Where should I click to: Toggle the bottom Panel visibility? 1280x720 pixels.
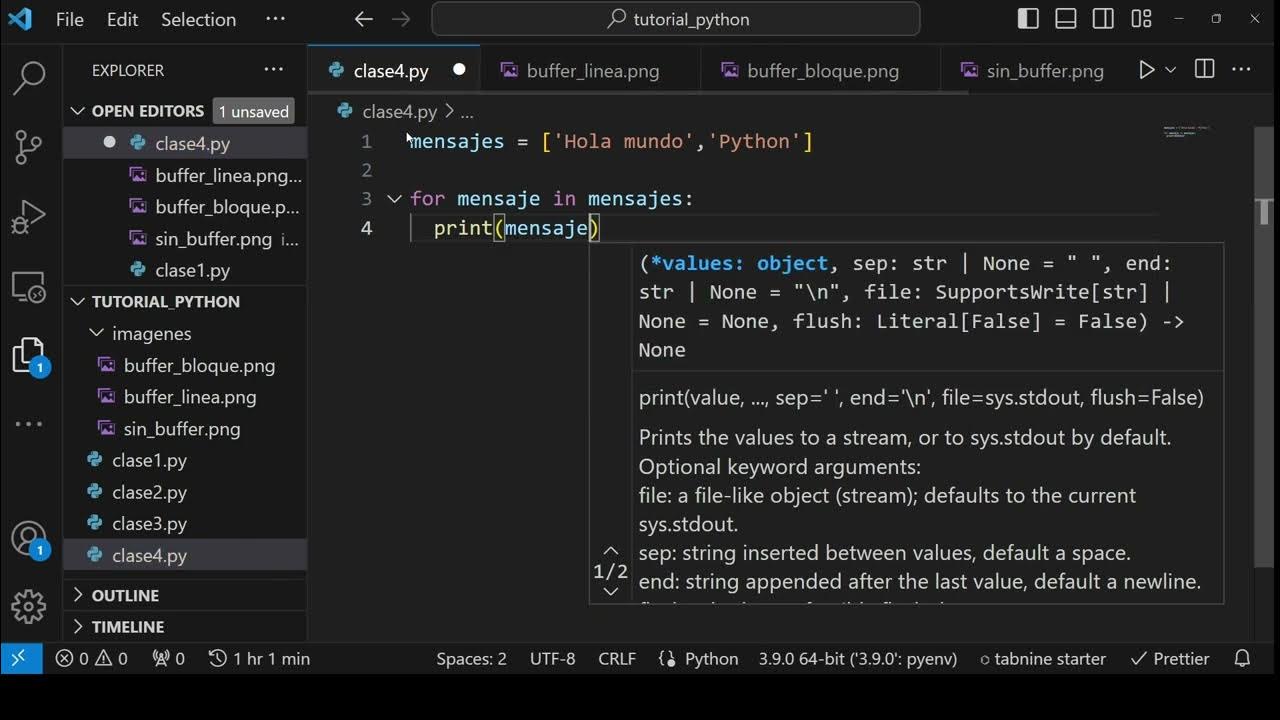coord(1066,19)
